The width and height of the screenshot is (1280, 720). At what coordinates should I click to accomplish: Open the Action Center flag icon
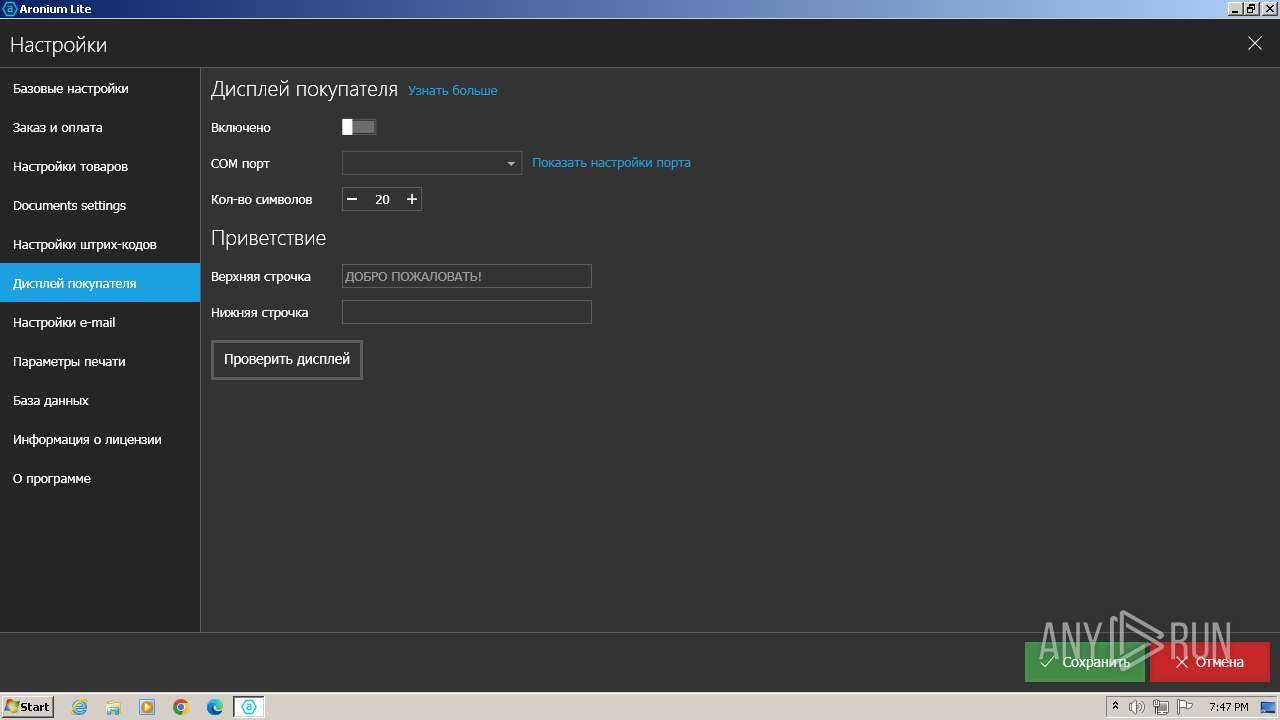[1185, 707]
